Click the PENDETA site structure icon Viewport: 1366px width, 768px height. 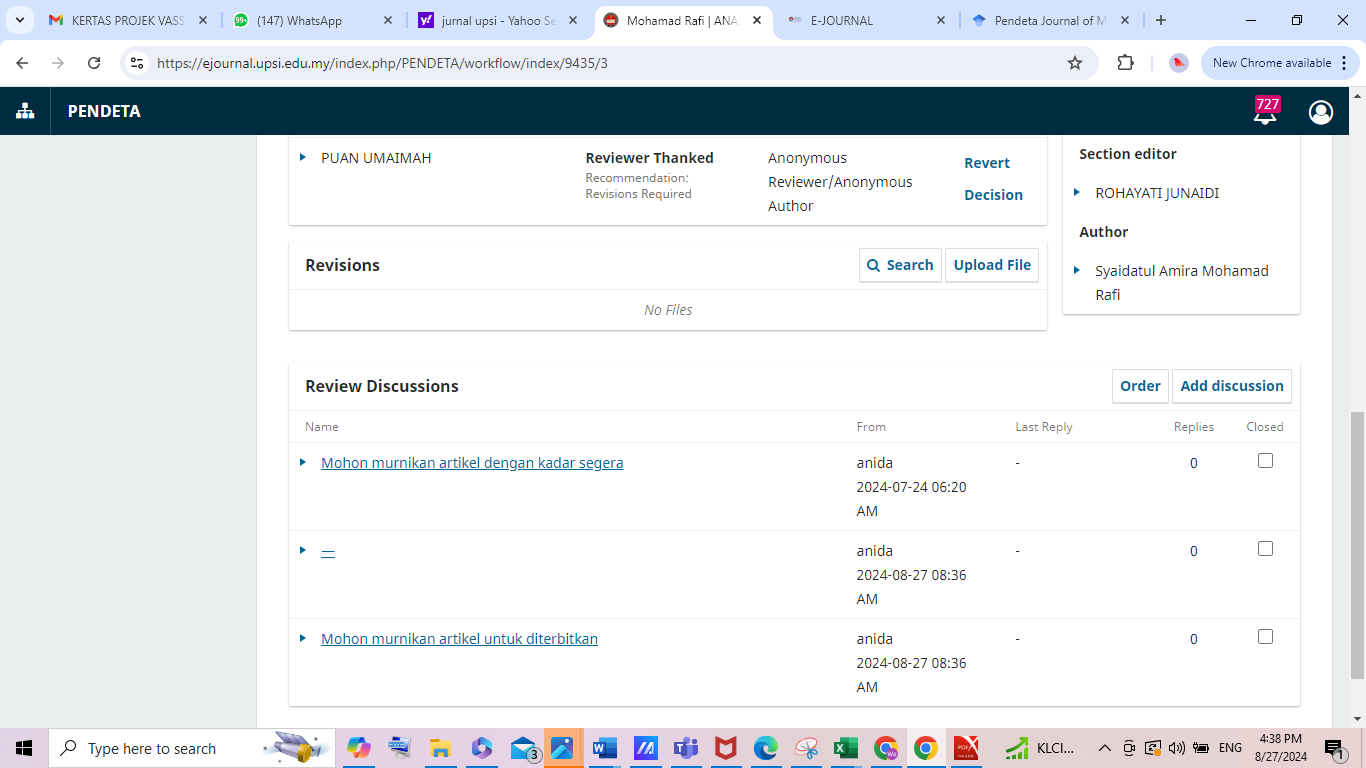point(25,111)
